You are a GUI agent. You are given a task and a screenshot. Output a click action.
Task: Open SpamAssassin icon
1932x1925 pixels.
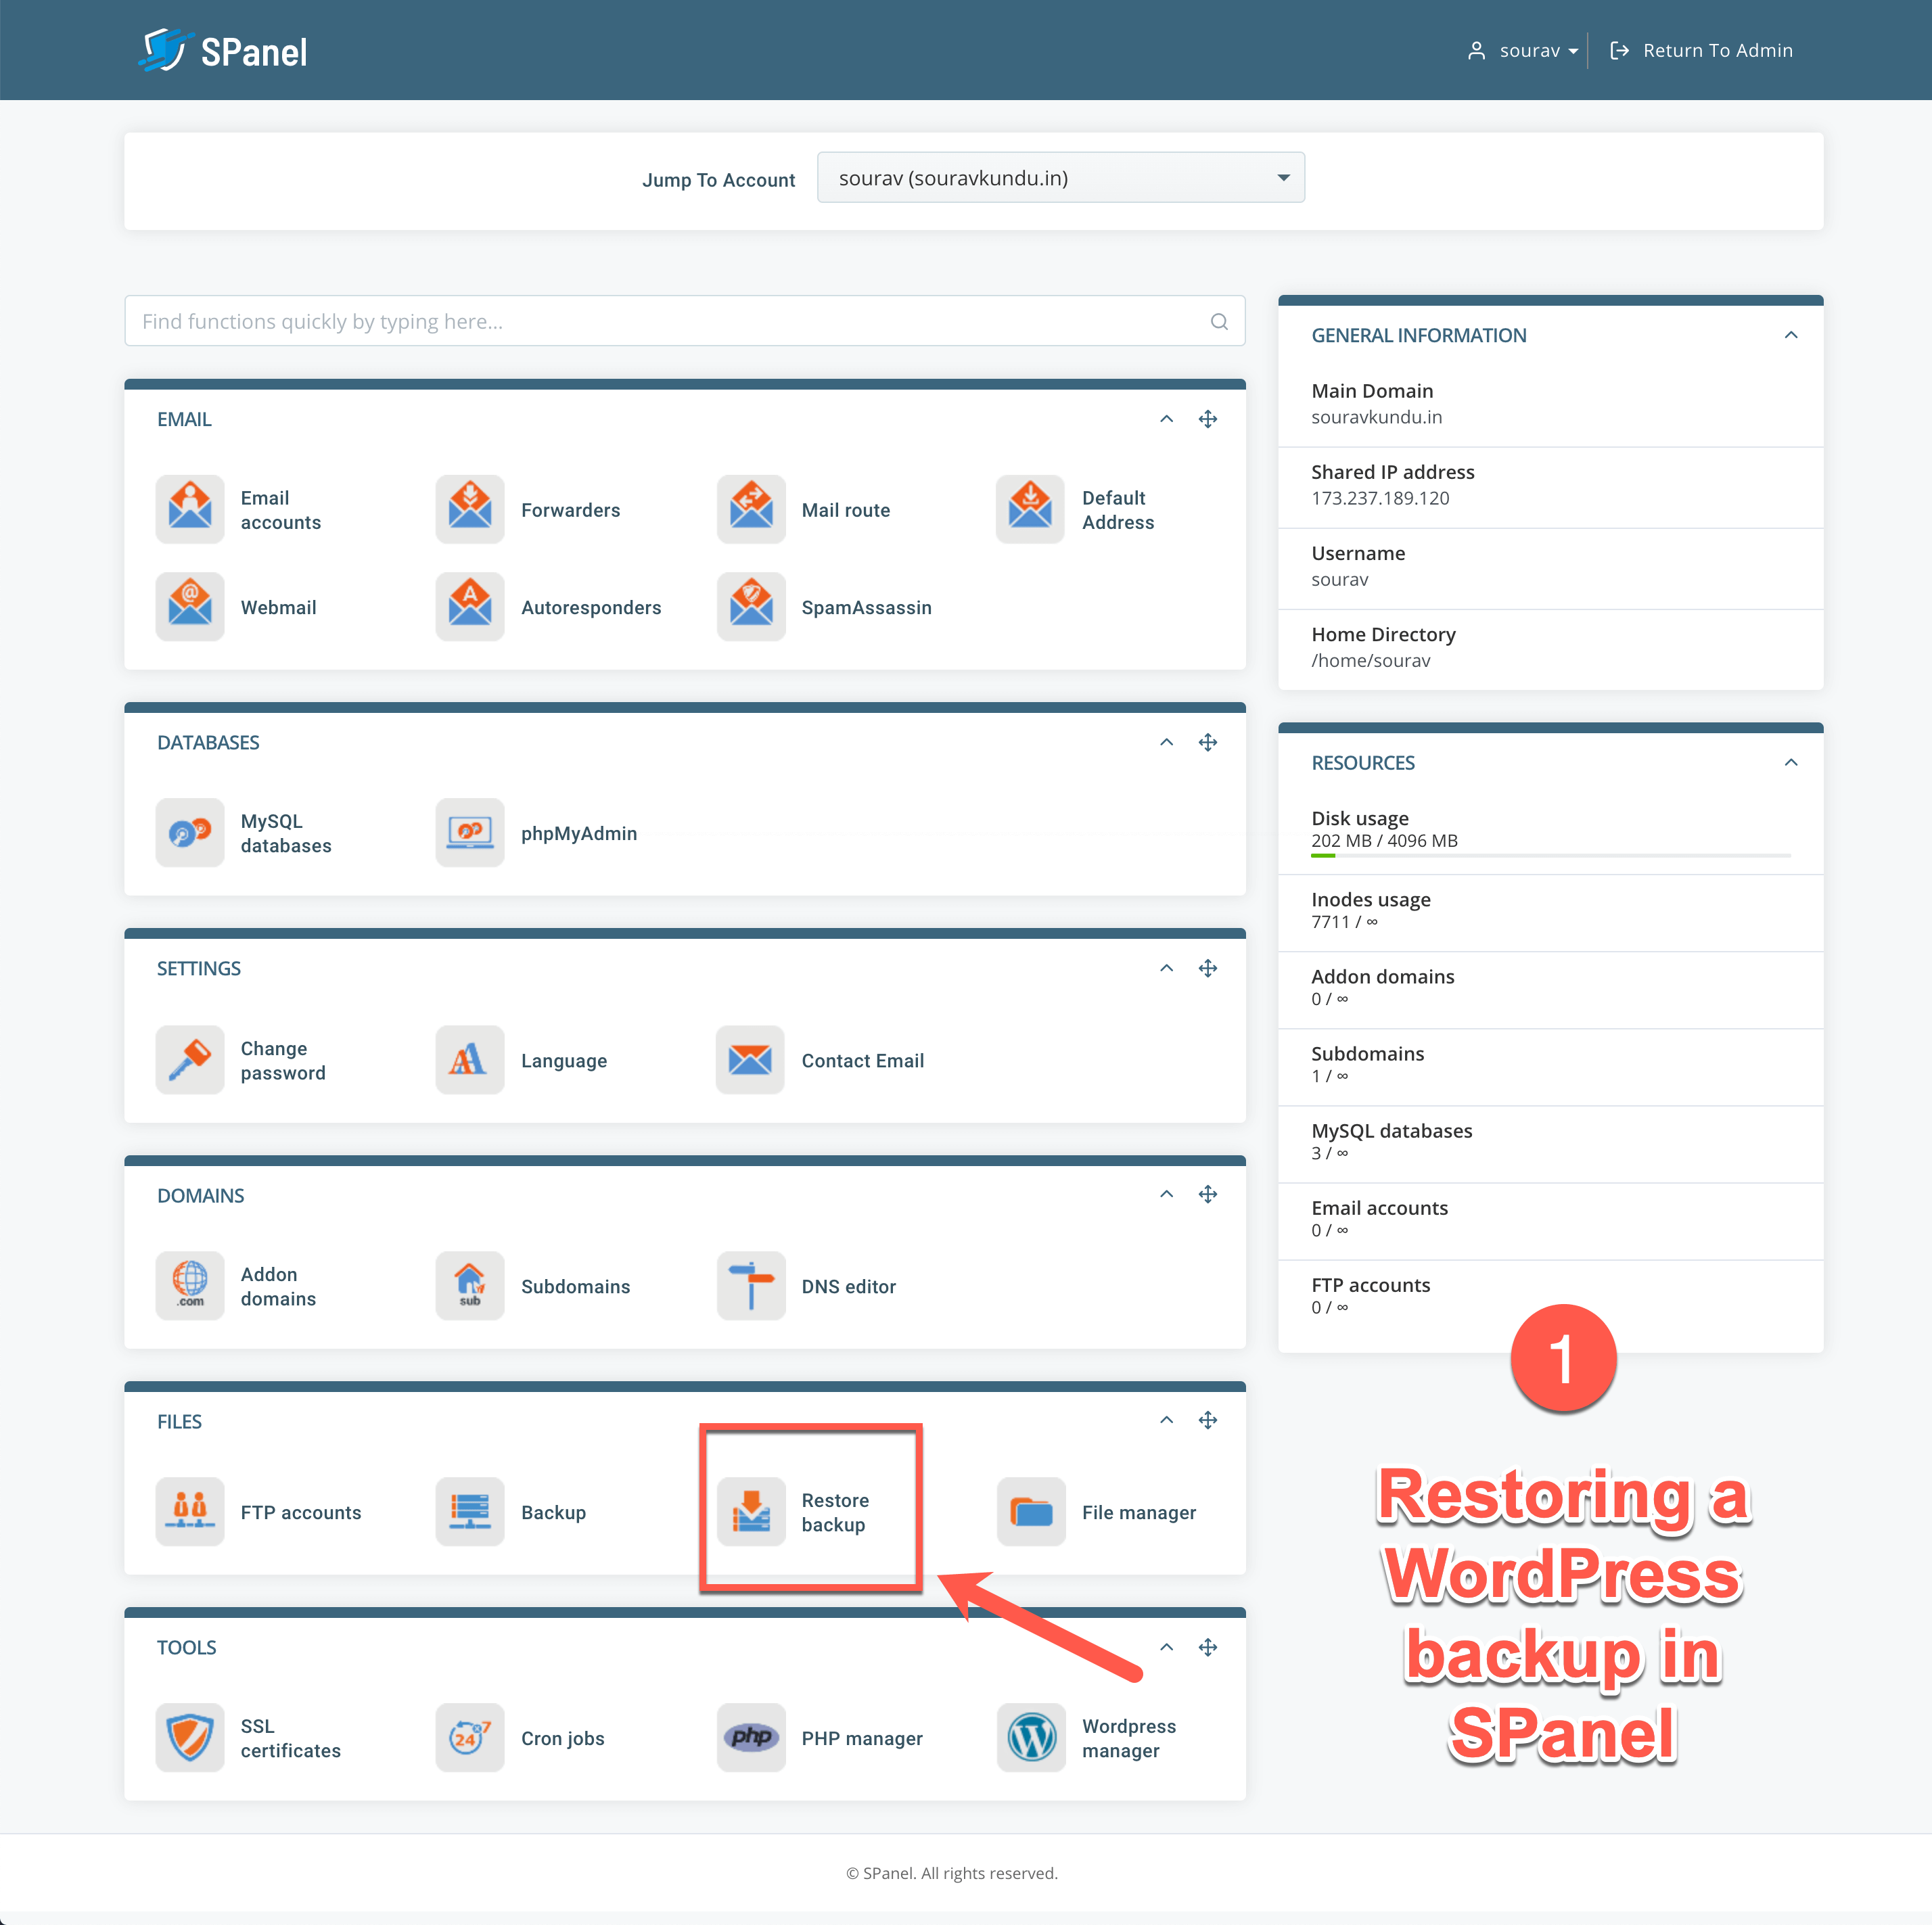pyautogui.click(x=751, y=607)
